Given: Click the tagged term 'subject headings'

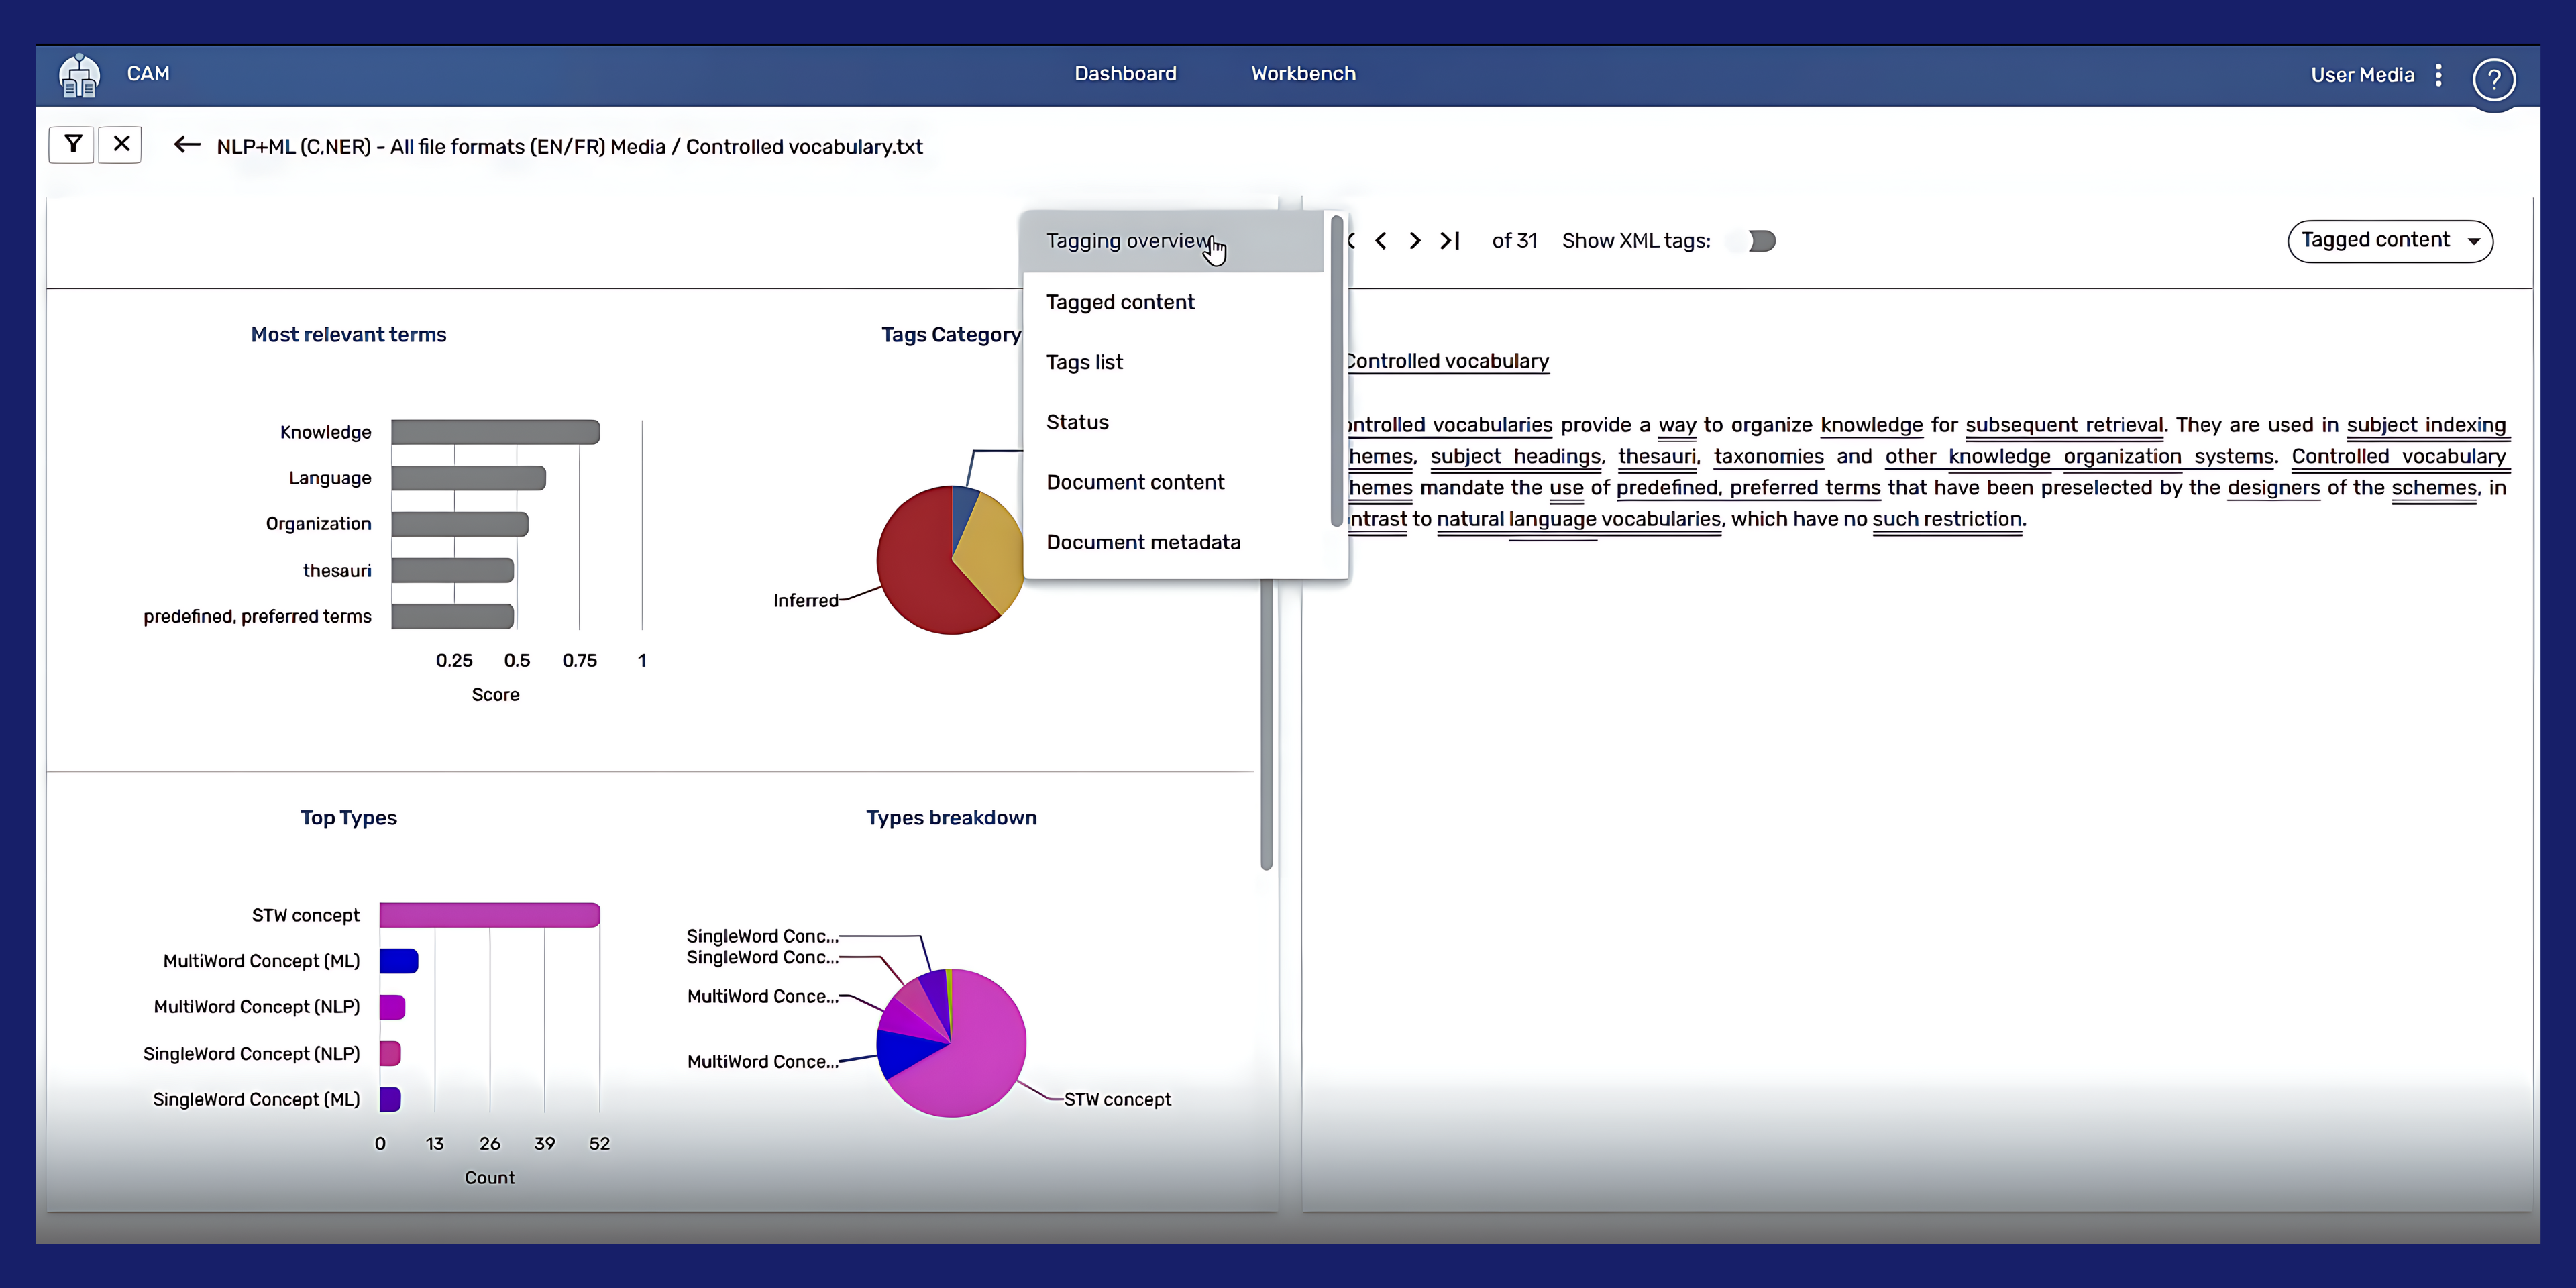Looking at the screenshot, I should coord(1516,456).
